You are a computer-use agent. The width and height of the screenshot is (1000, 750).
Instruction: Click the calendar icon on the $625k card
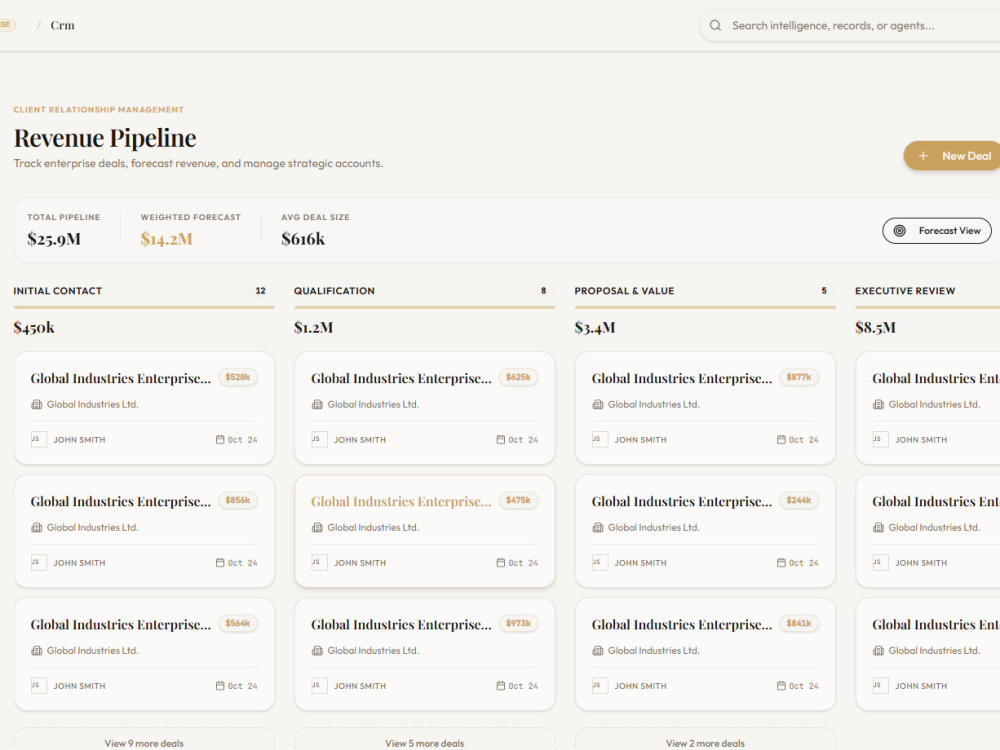pyautogui.click(x=501, y=439)
